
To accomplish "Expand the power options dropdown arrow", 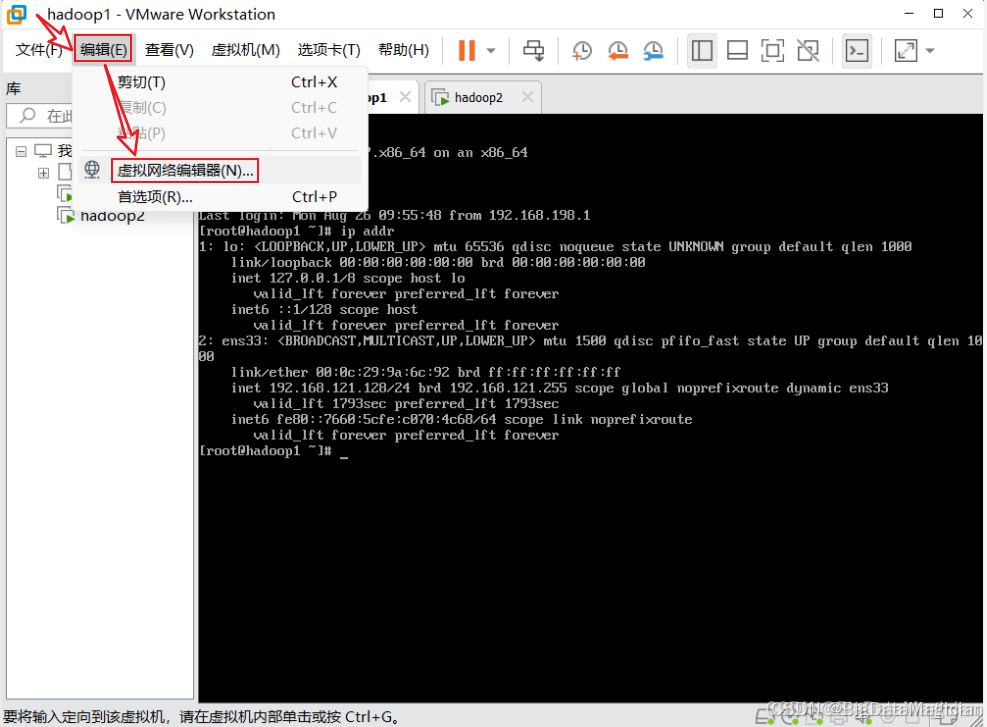I will coord(491,50).
